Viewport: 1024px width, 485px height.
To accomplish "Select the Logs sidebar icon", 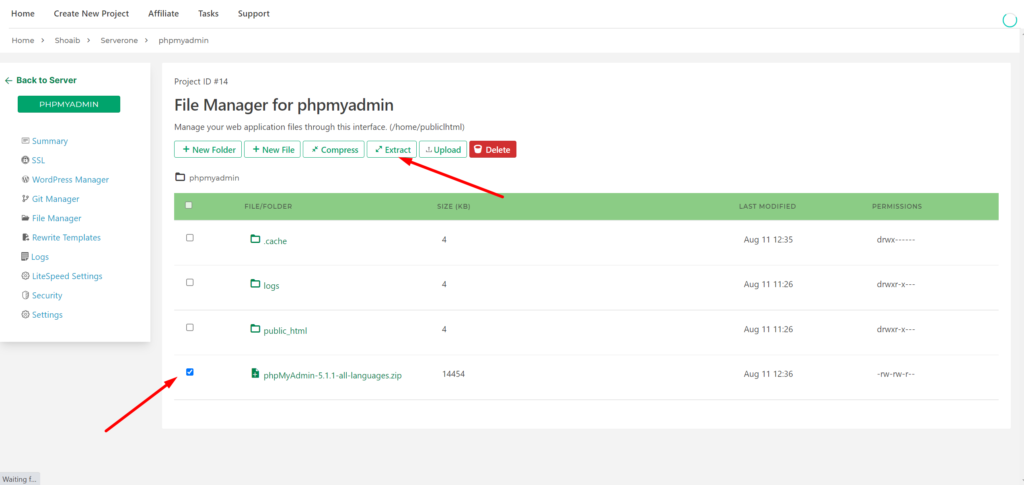I will pyautogui.click(x=25, y=257).
